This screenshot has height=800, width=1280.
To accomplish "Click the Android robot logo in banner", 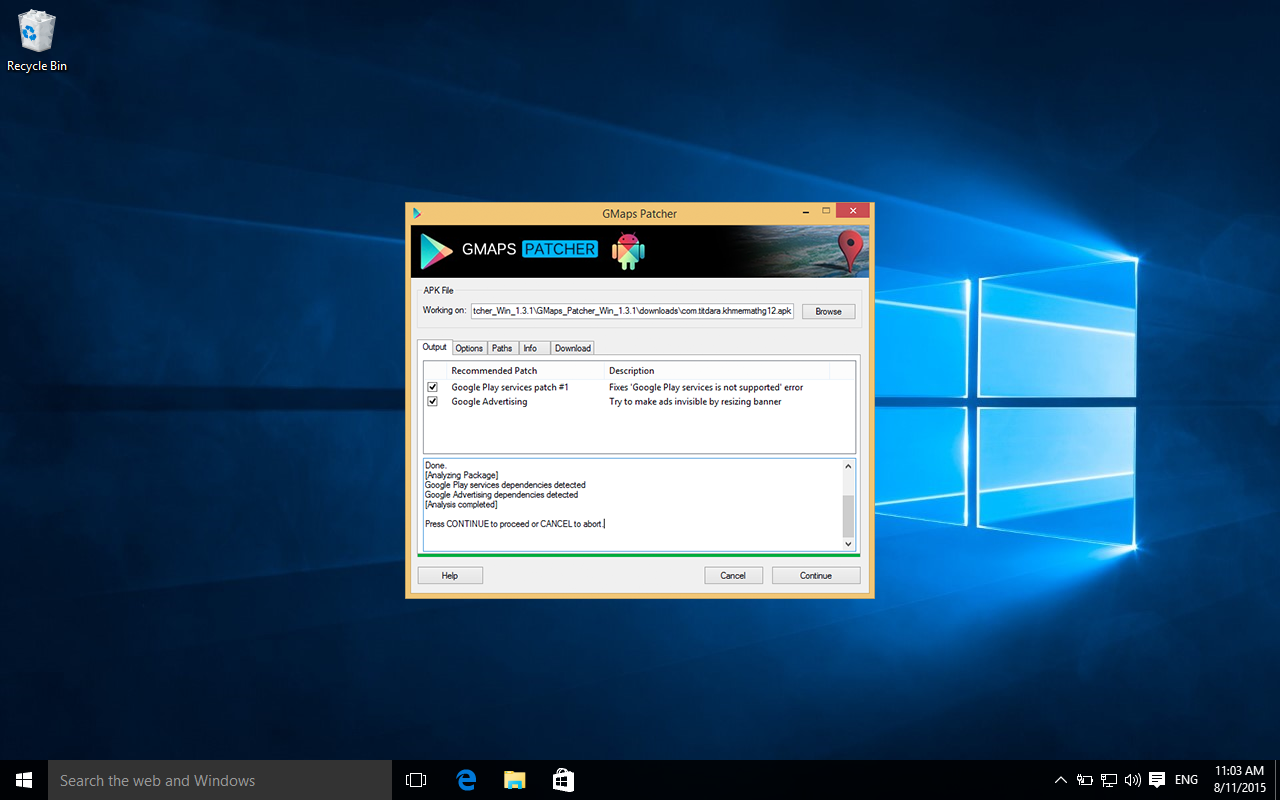I will [x=628, y=251].
